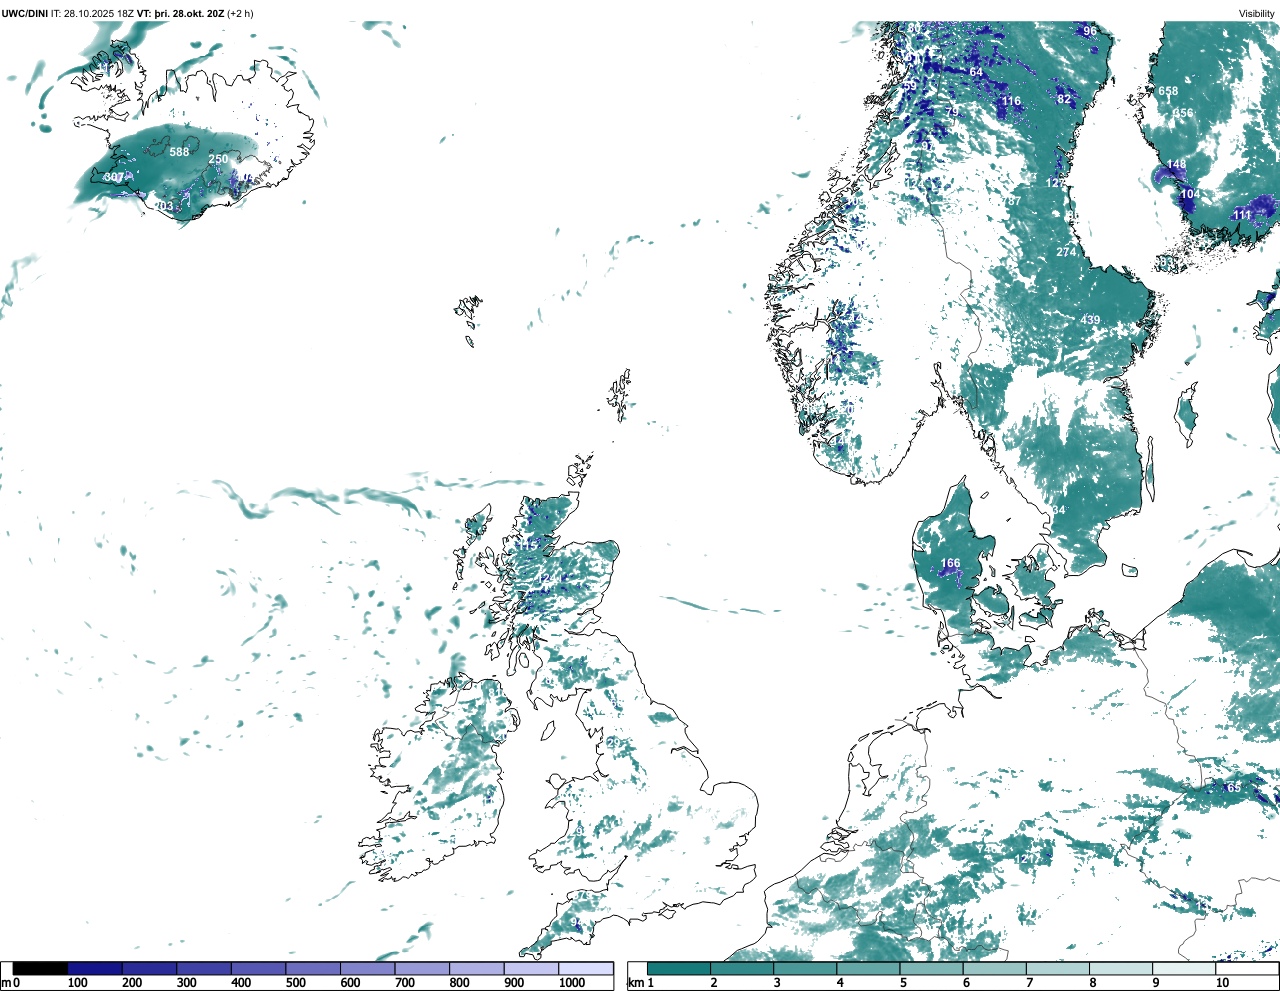Image resolution: width=1280 pixels, height=991 pixels.
Task: Click the 307 value in west Iceland
Action: pyautogui.click(x=114, y=177)
